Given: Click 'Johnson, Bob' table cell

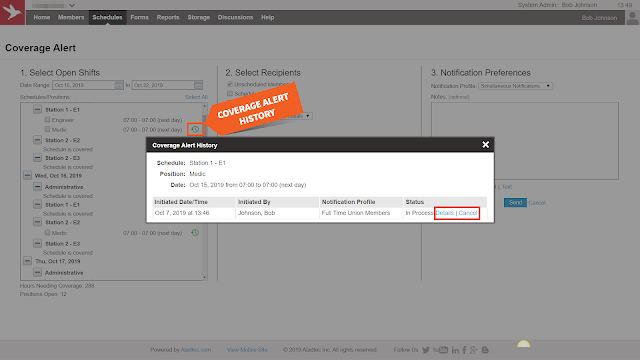Looking at the screenshot, I should click(277, 213).
